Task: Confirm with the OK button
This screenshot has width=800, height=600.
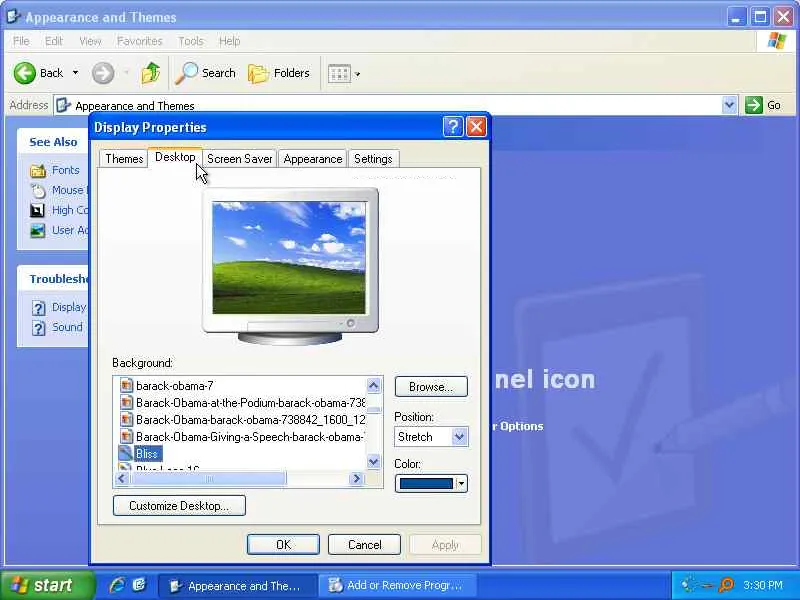Action: pyautogui.click(x=283, y=544)
